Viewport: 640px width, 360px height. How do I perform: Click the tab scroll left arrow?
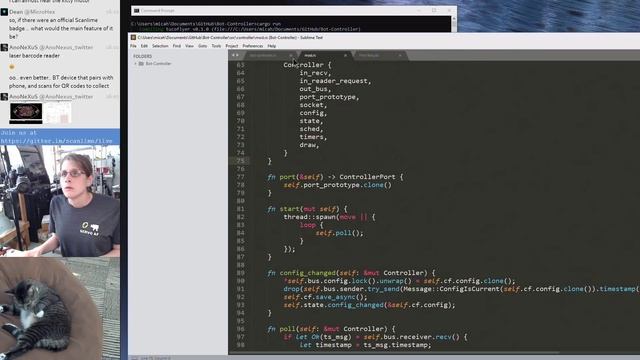point(233,55)
